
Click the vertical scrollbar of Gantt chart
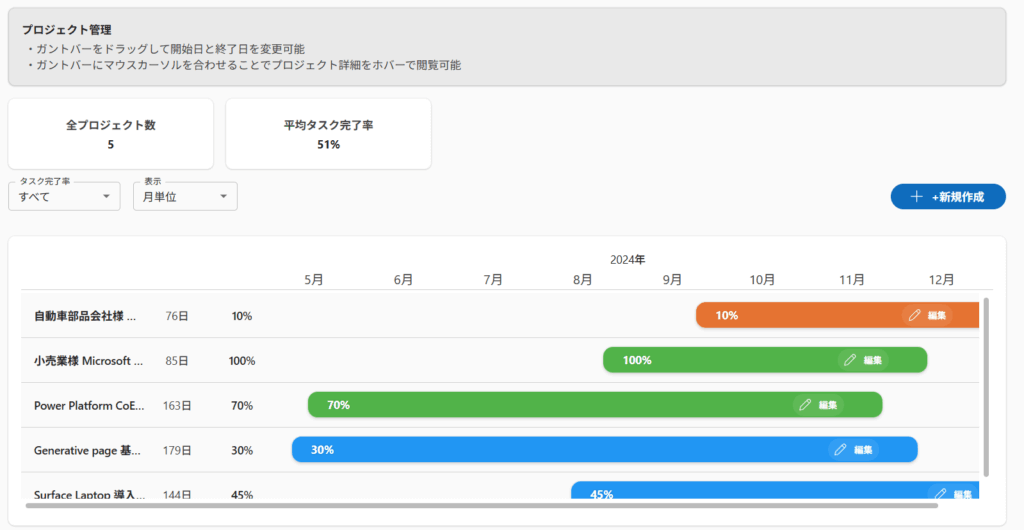987,386
